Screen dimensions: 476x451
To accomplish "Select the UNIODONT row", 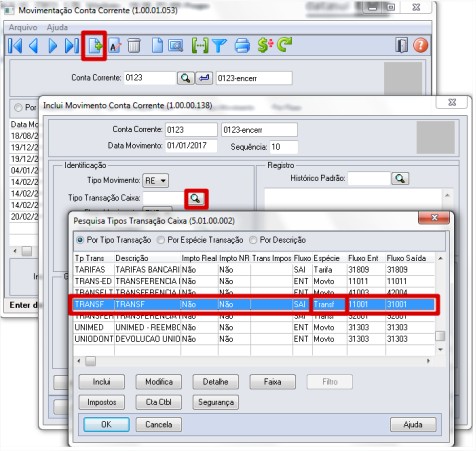I will click(254, 339).
